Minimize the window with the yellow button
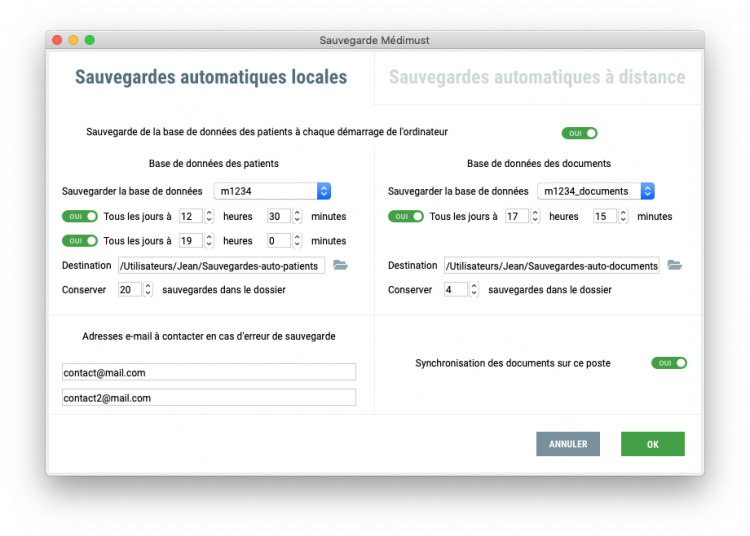The image size is (750, 536). [x=73, y=40]
